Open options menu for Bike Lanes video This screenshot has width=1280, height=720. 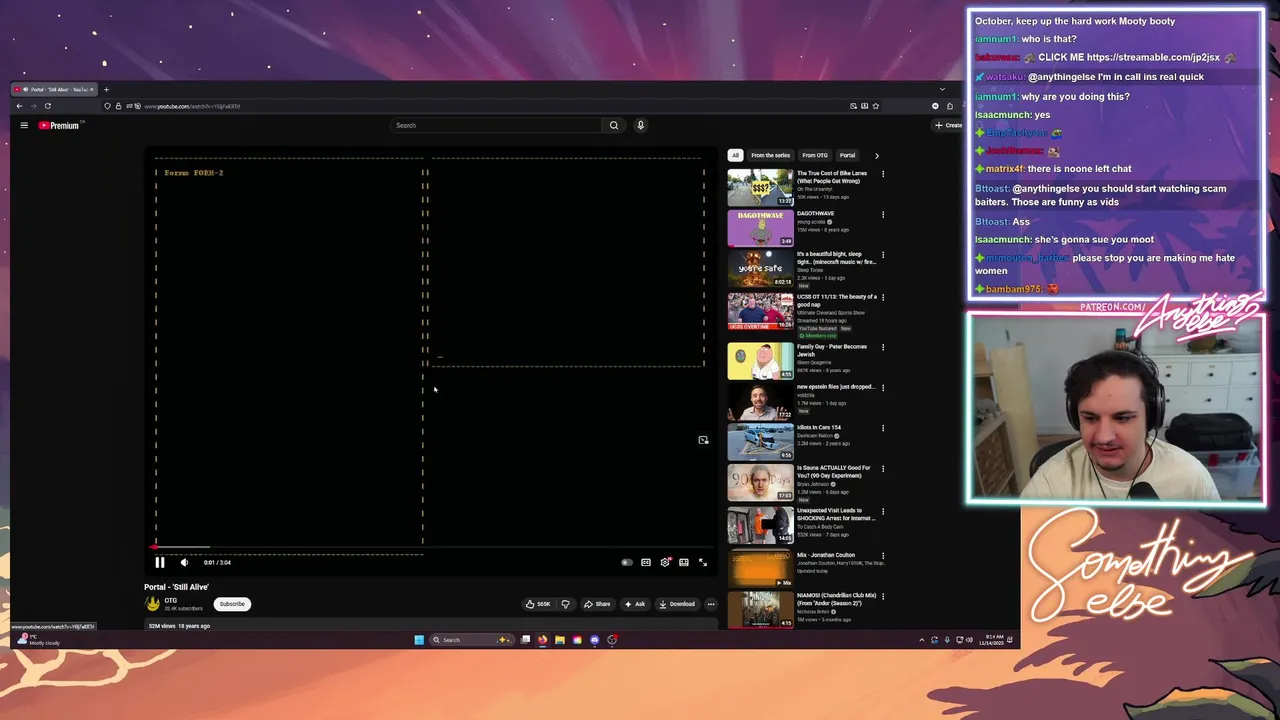point(883,174)
